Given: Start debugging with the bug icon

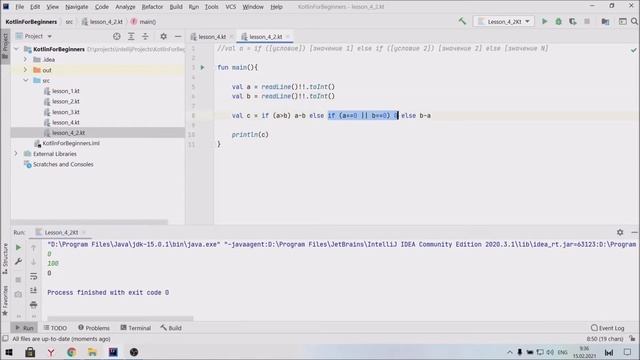Looking at the screenshot, I should (558, 21).
